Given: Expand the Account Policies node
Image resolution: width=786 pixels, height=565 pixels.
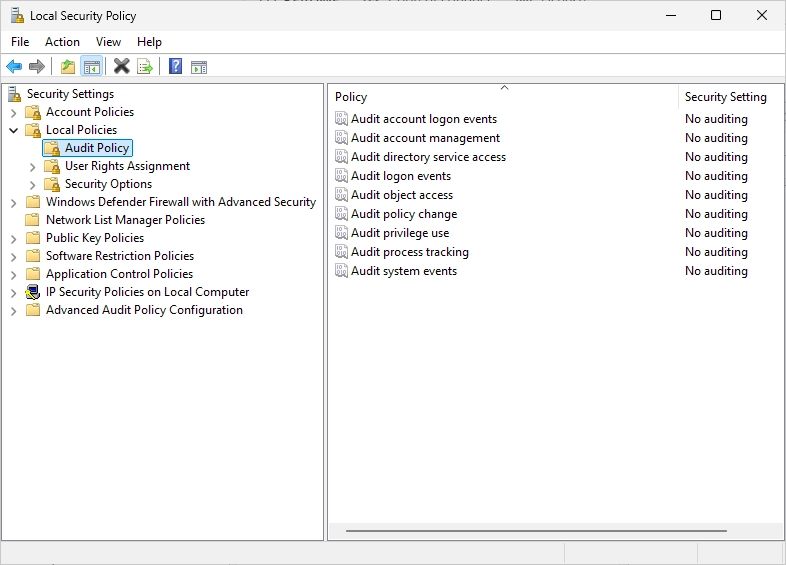Looking at the screenshot, I should pyautogui.click(x=14, y=112).
